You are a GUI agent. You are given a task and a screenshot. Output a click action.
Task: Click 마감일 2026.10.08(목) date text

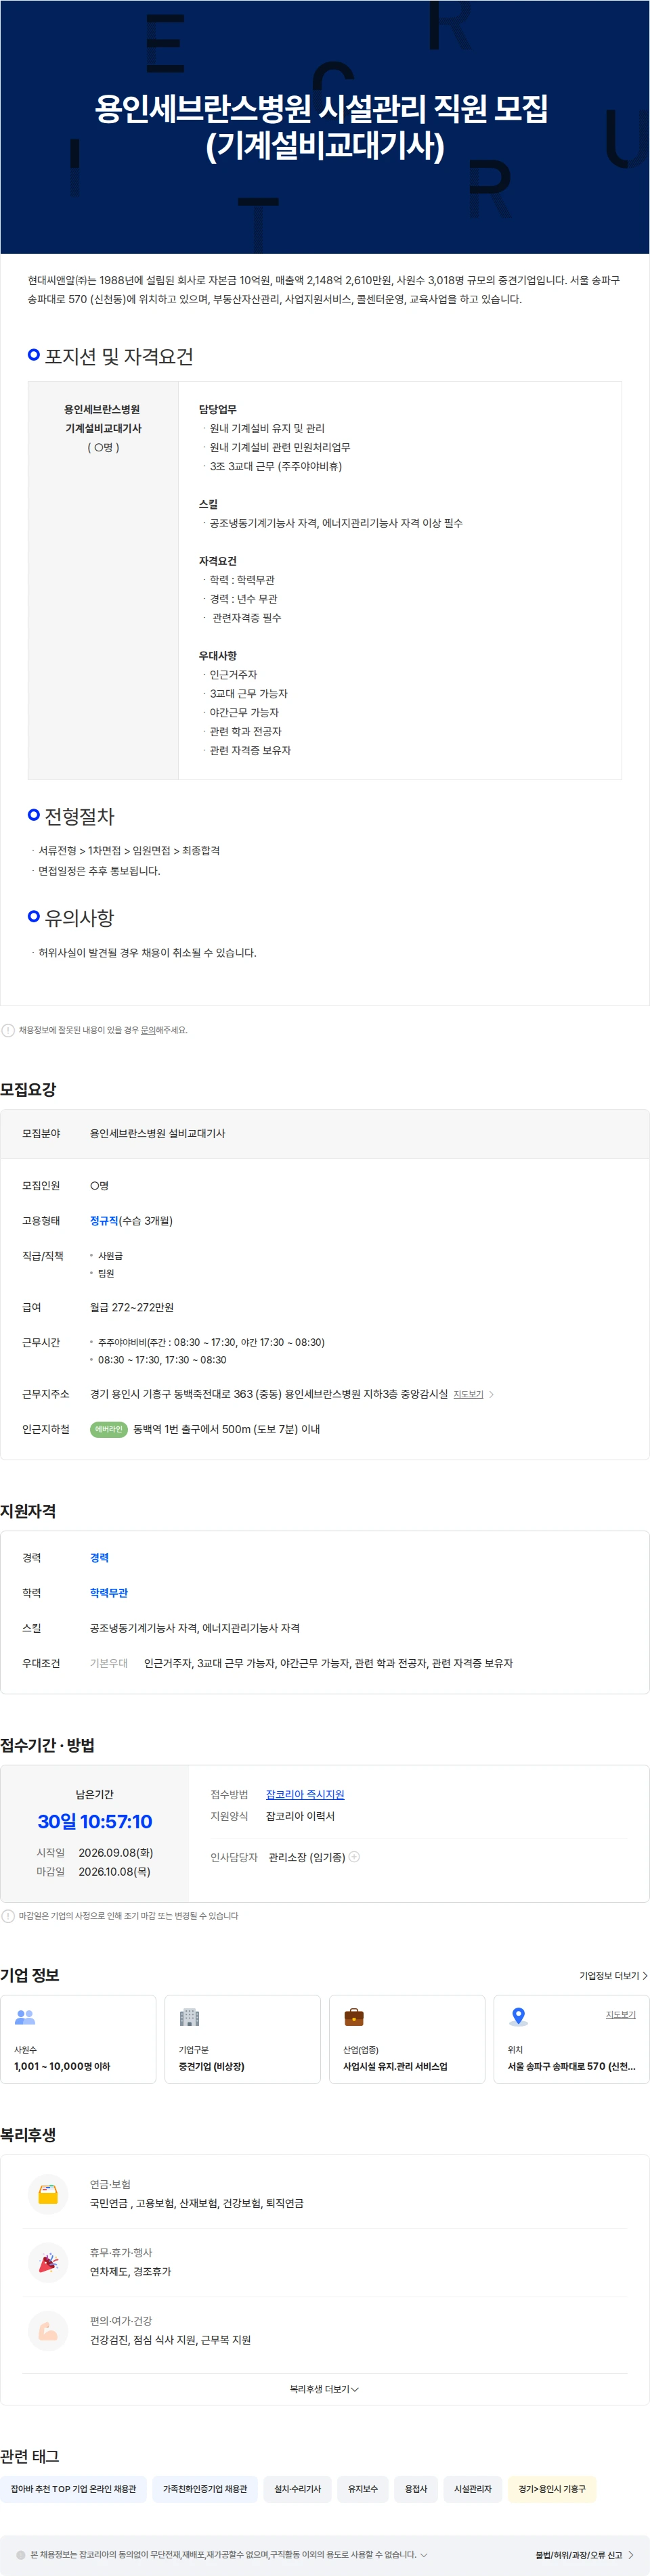94,1872
